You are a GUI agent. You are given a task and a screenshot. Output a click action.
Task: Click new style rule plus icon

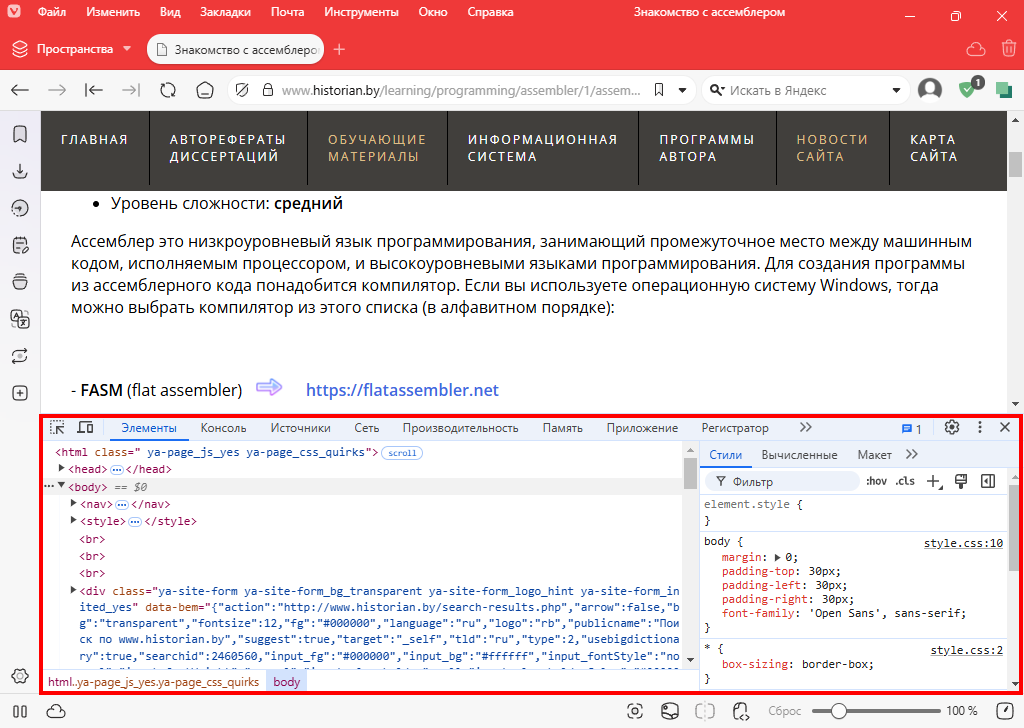pos(934,482)
